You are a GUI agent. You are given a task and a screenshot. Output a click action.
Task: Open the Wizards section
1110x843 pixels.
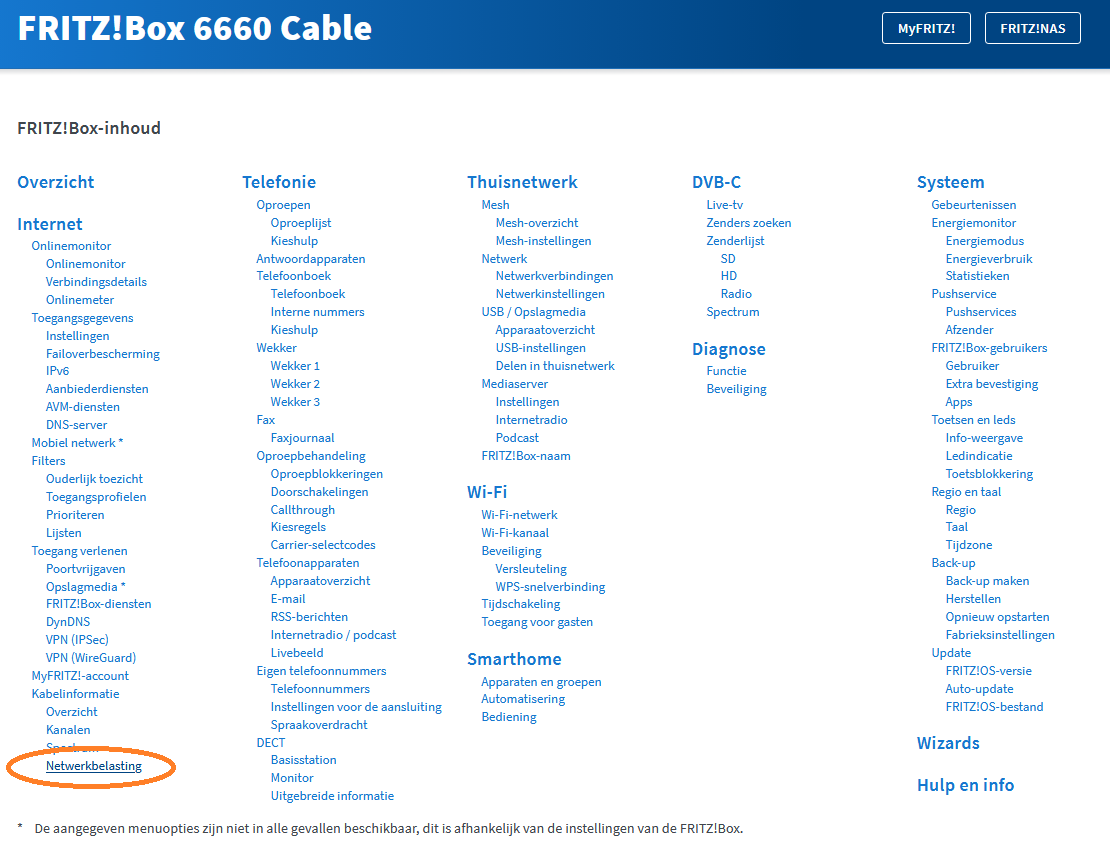(x=948, y=743)
